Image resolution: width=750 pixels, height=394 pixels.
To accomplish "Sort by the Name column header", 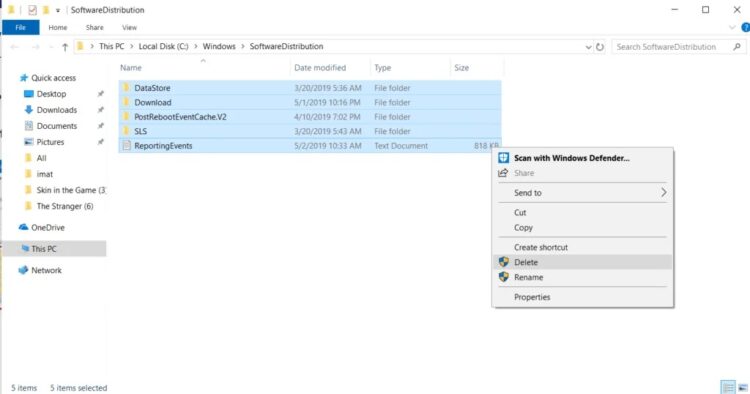I will [x=203, y=67].
